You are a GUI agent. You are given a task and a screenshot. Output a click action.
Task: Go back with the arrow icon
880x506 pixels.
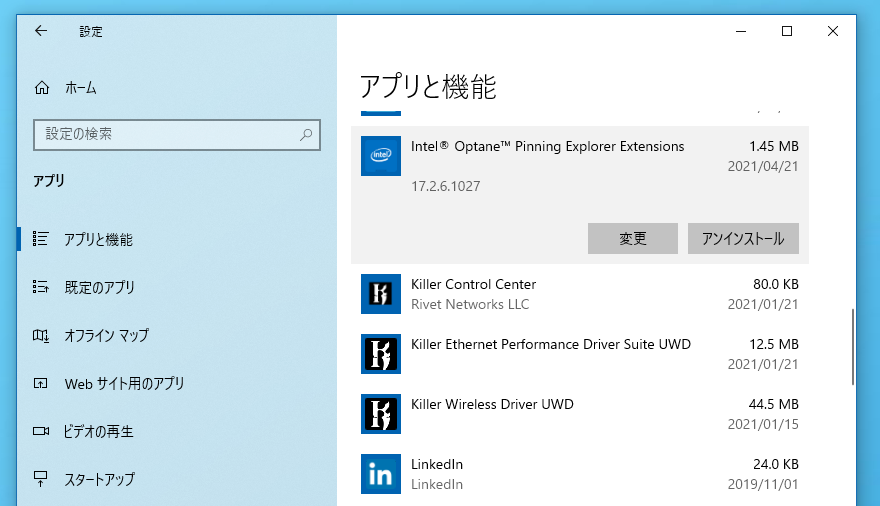point(41,31)
